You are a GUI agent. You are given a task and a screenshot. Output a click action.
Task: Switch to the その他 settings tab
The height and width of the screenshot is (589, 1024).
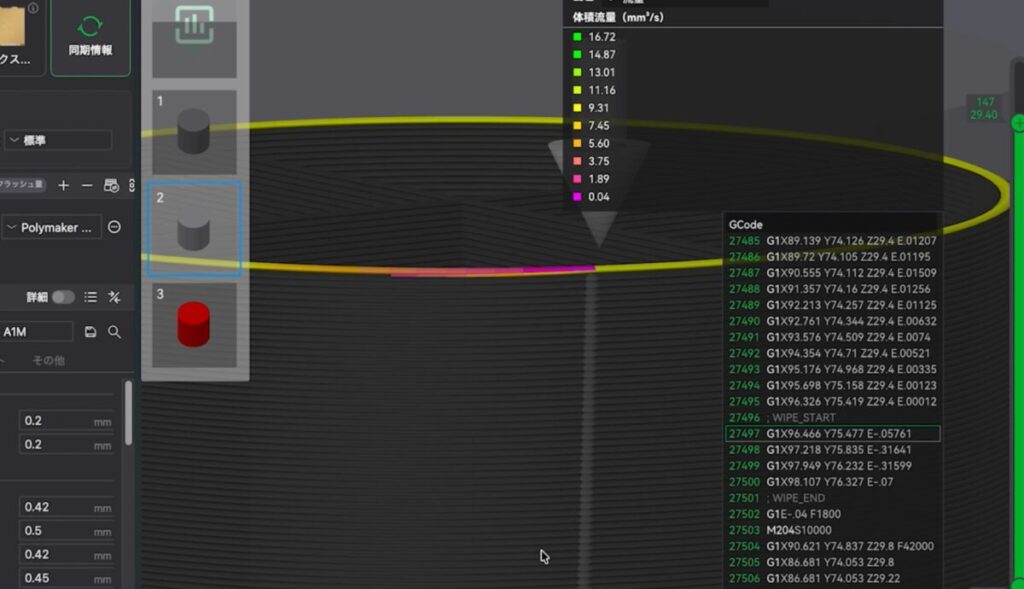coord(49,360)
